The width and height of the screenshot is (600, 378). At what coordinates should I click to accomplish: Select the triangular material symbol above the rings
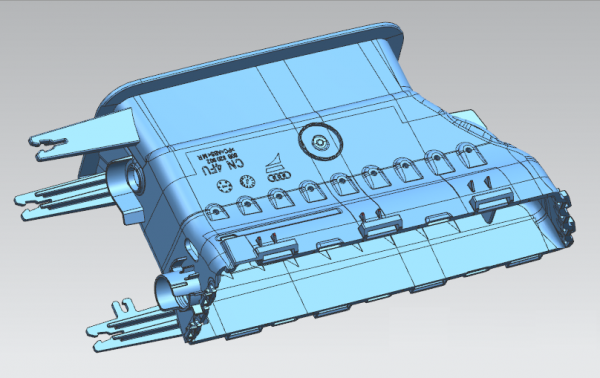[274, 160]
